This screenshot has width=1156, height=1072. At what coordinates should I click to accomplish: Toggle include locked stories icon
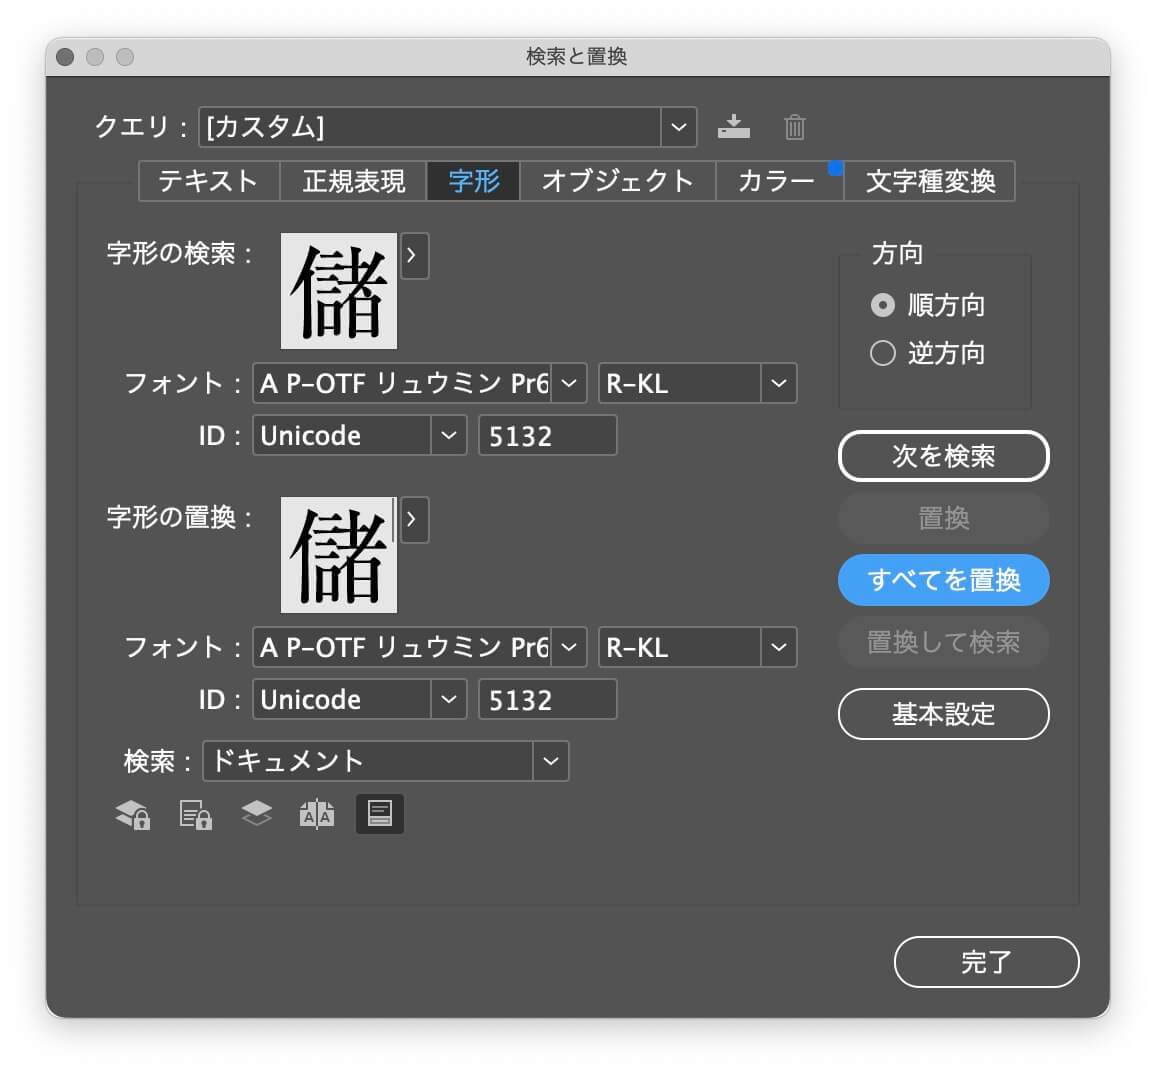pos(195,814)
